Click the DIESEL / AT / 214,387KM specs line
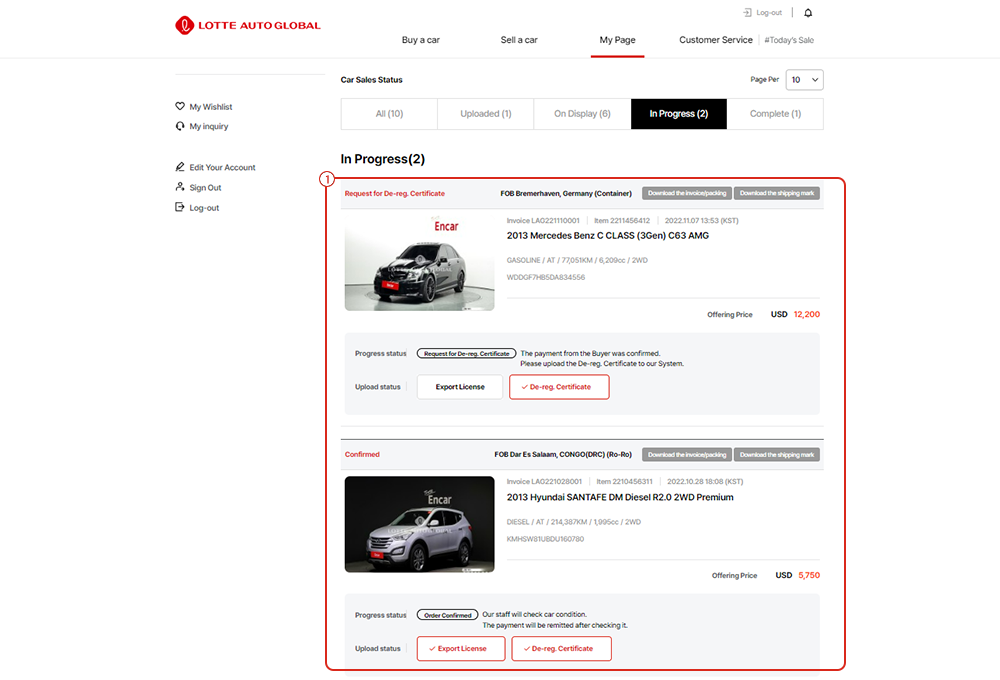 [x=574, y=522]
